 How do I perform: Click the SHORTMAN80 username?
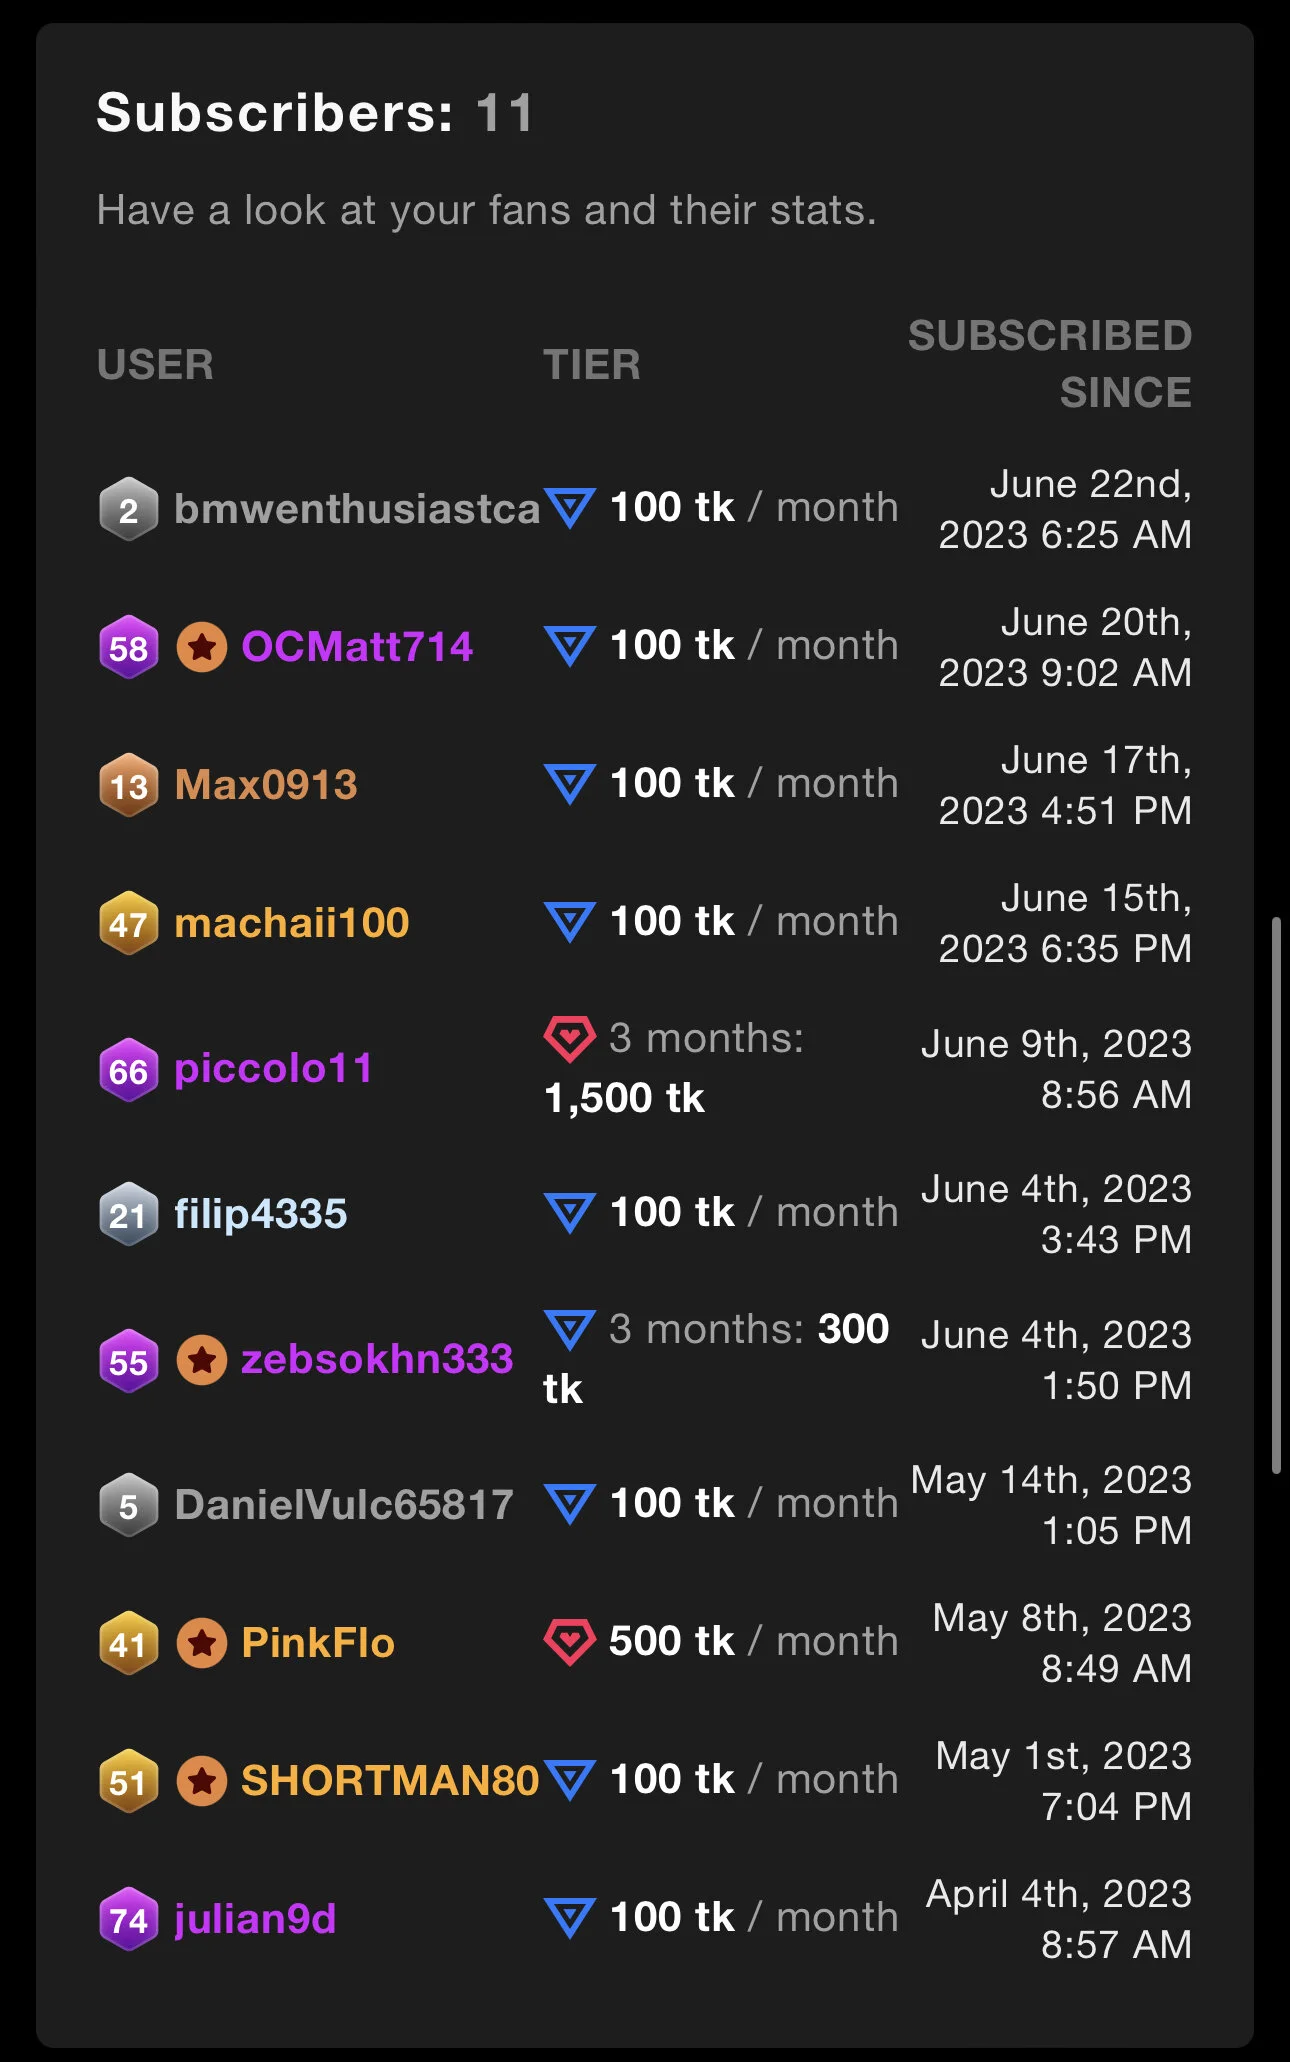390,1781
